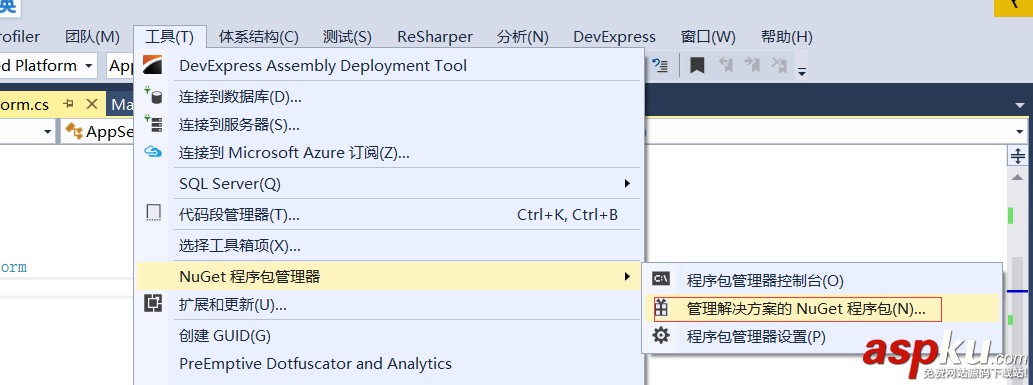Open the 帮助(H) menu

point(787,37)
